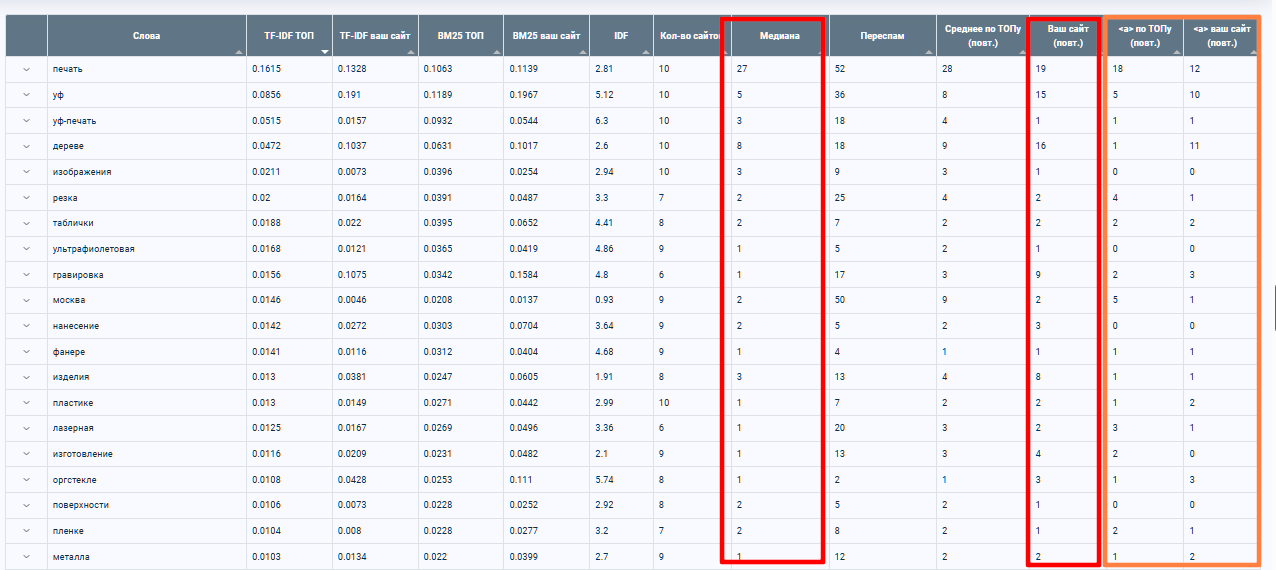
Task: Click the TF-IDF value 0.0046
Action: pos(352,300)
